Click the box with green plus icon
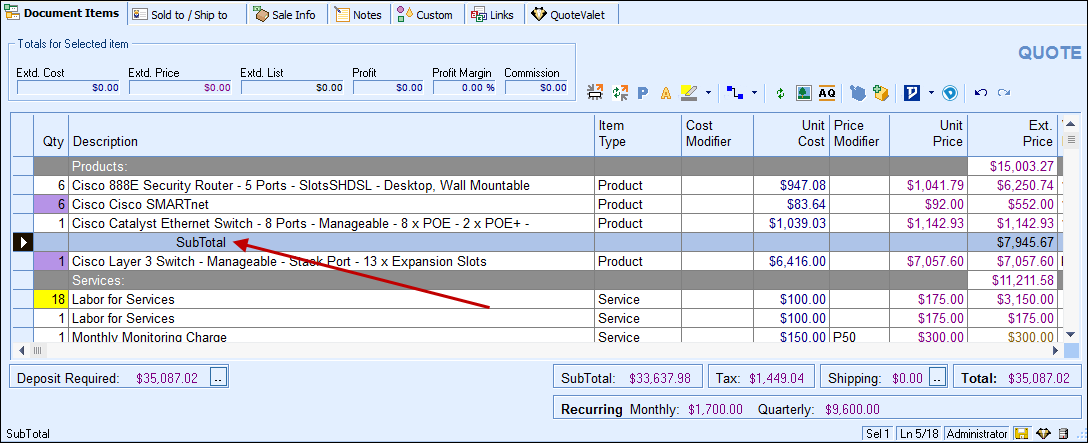 pyautogui.click(x=881, y=93)
